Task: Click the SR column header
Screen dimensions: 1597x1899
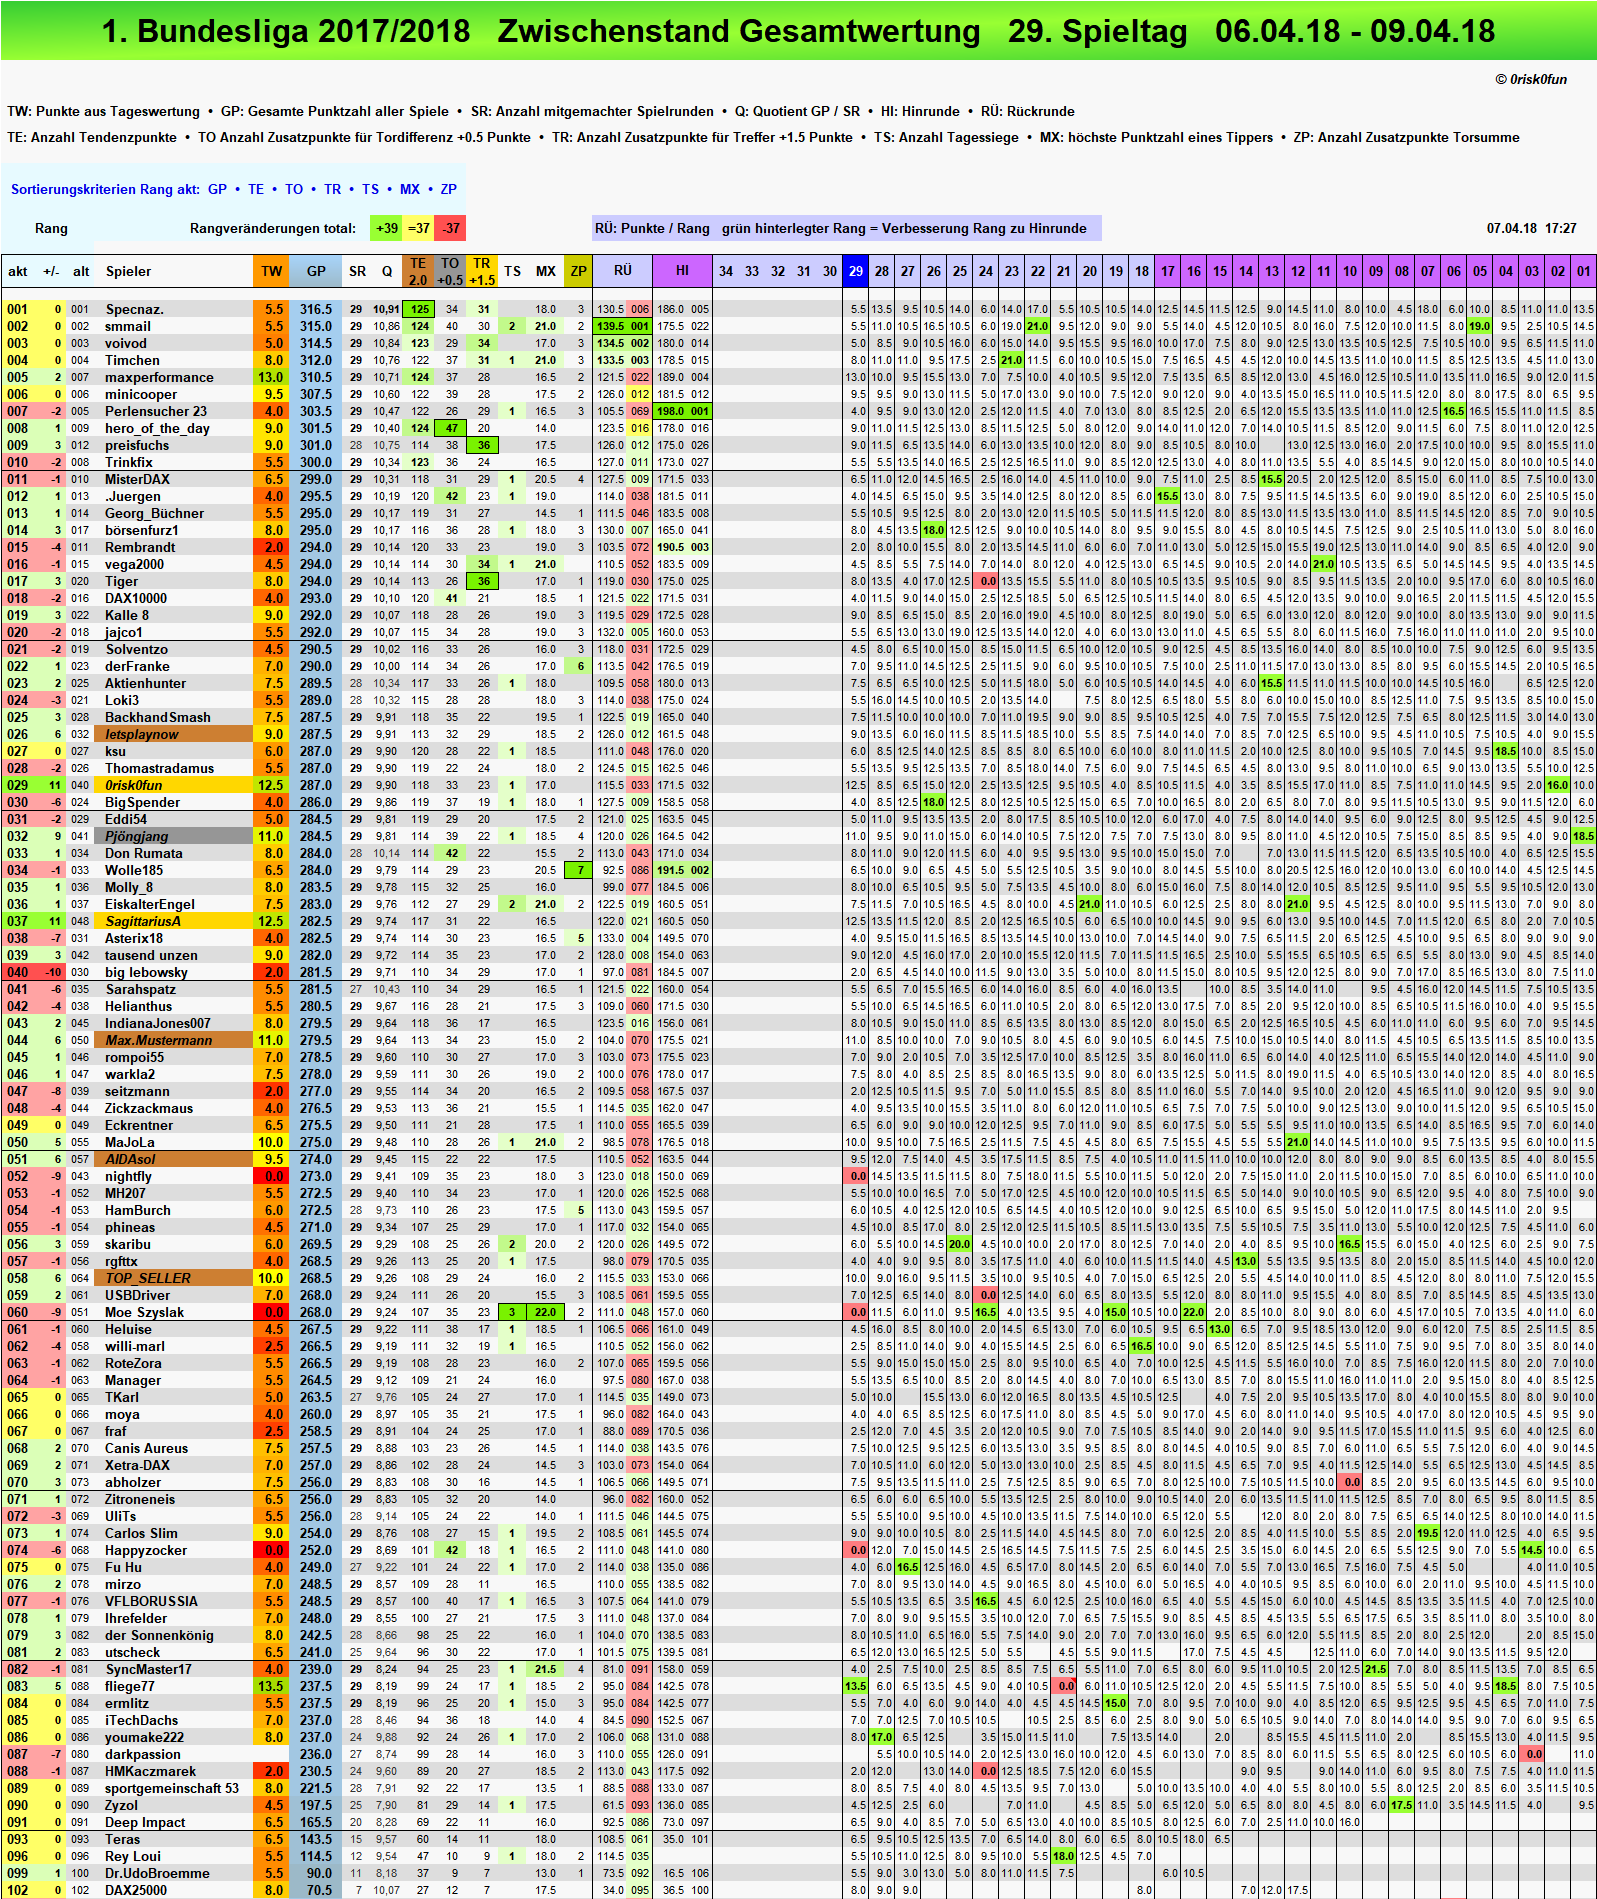Action: point(357,271)
